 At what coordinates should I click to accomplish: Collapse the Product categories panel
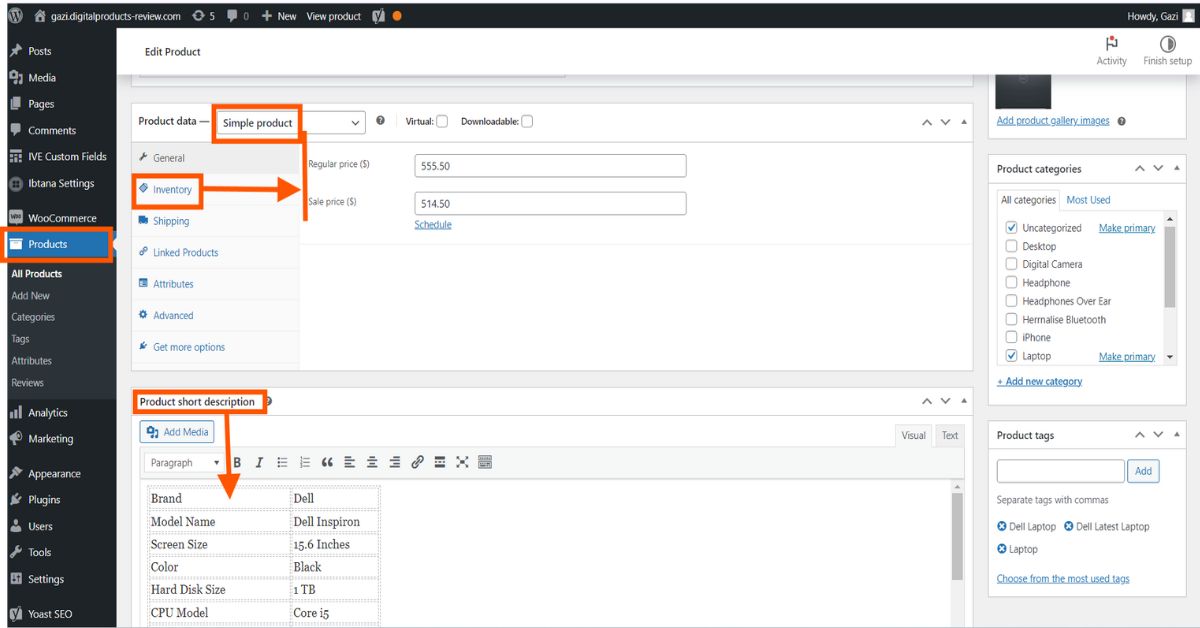pyautogui.click(x=1177, y=169)
